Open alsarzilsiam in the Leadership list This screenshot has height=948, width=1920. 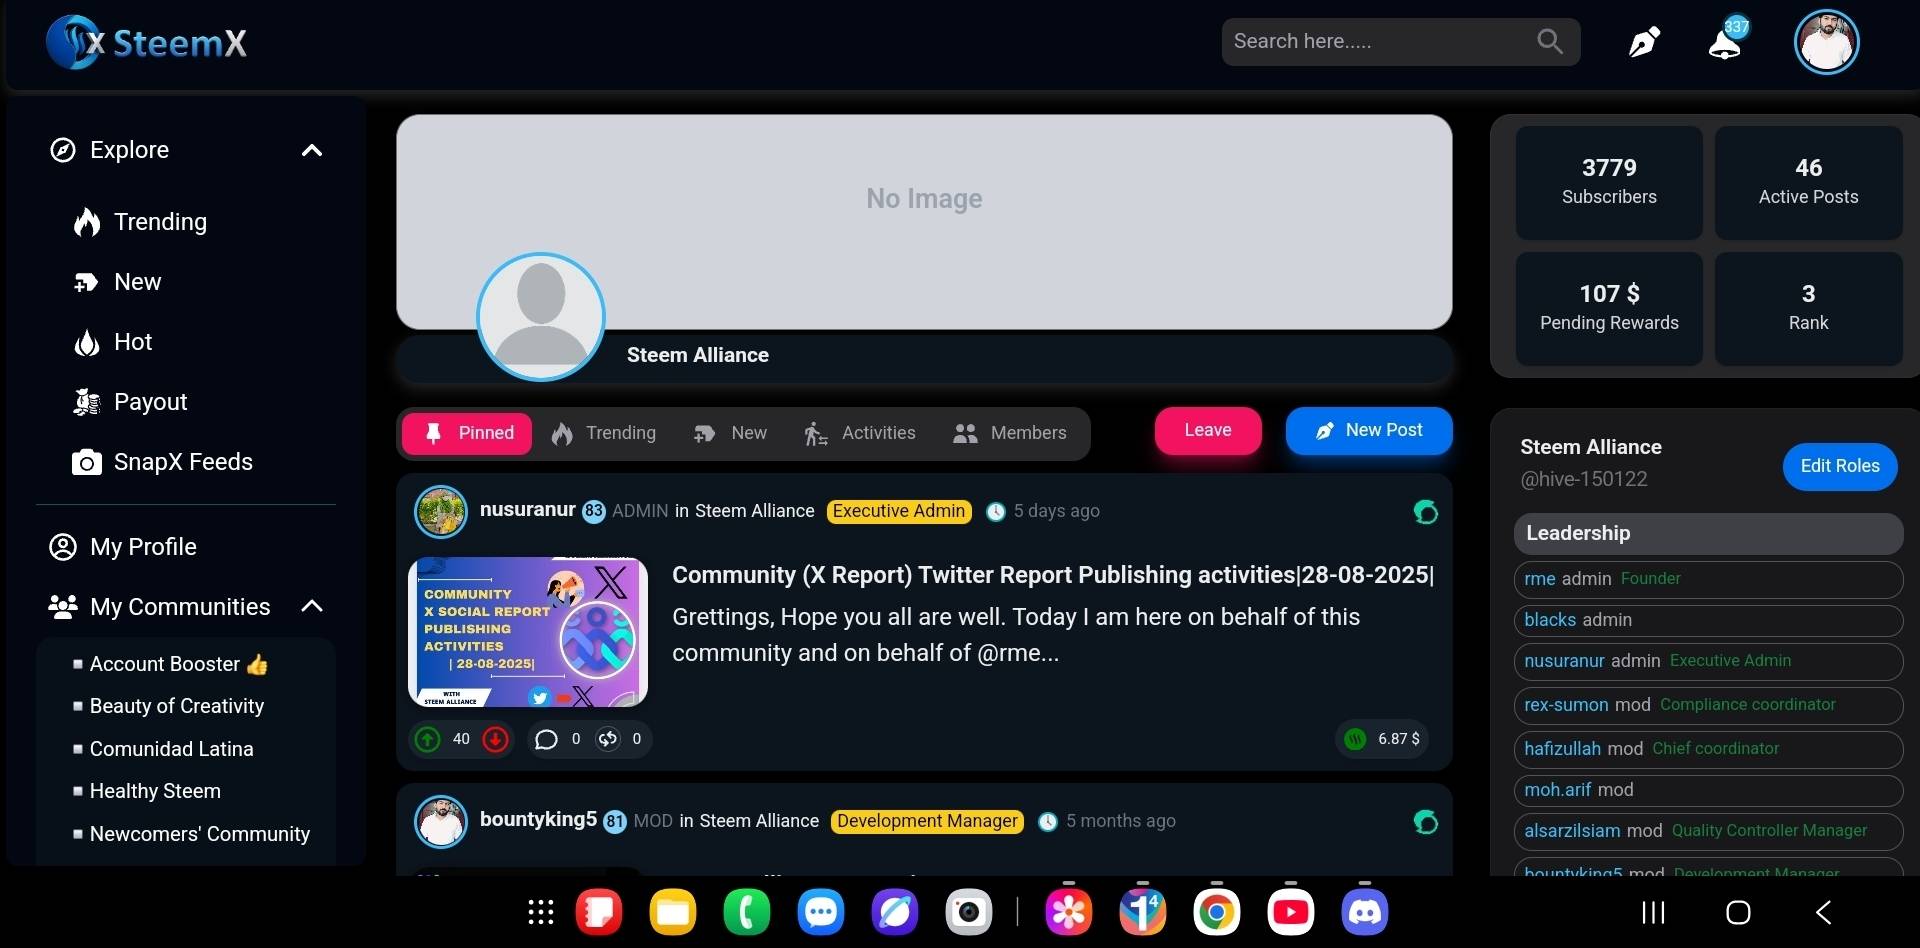[1572, 831]
